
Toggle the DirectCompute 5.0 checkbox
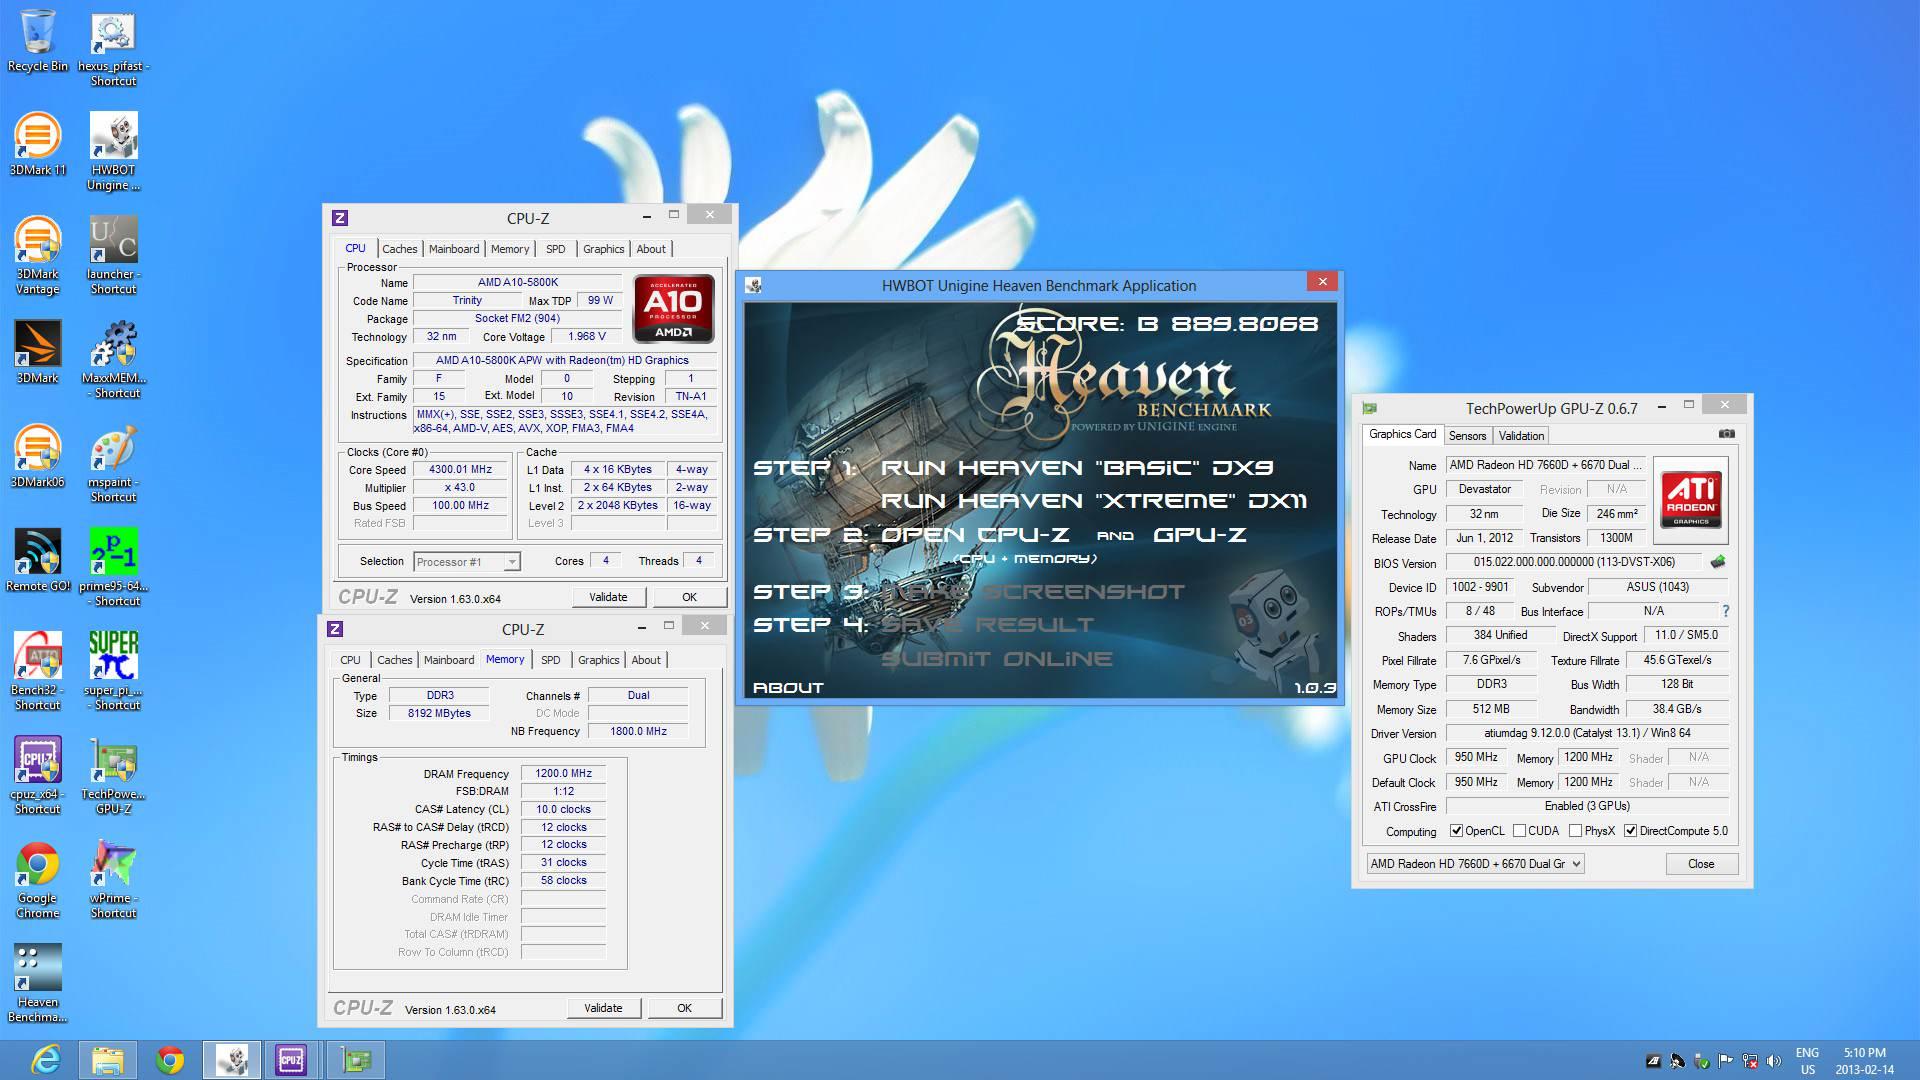[x=1631, y=831]
